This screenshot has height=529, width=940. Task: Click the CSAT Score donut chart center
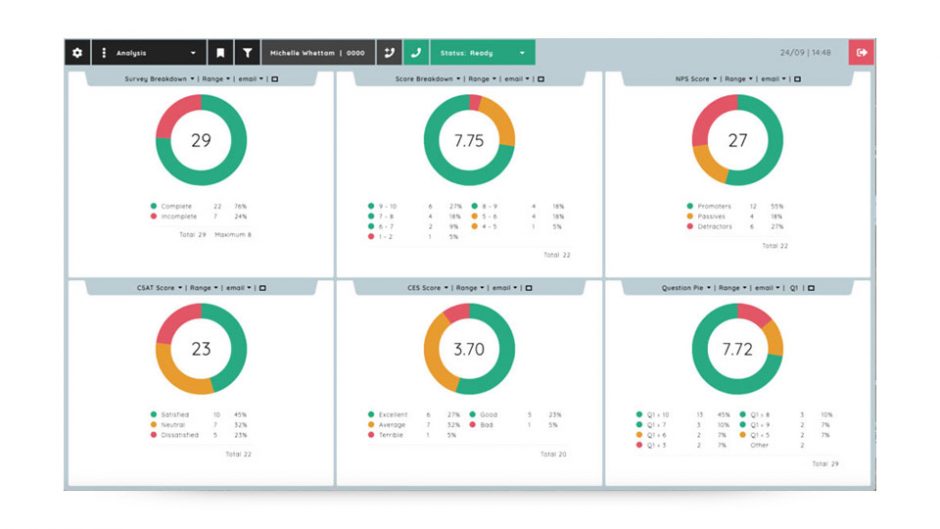click(x=201, y=349)
